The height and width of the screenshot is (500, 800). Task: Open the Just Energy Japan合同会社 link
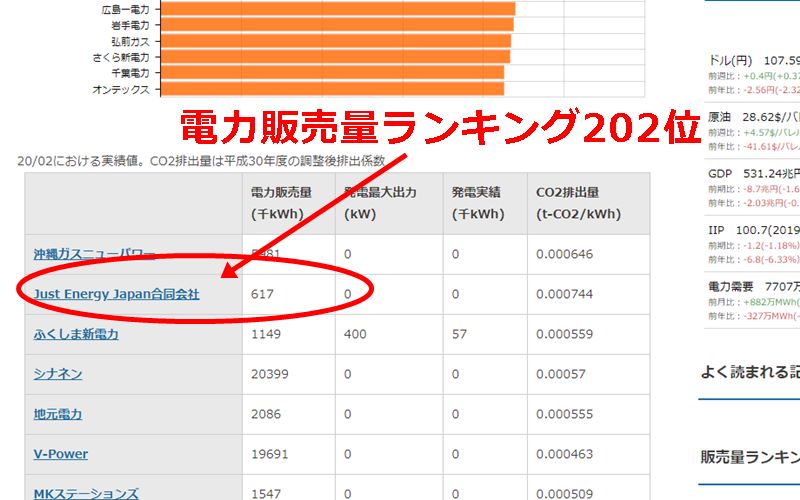[x=116, y=294]
